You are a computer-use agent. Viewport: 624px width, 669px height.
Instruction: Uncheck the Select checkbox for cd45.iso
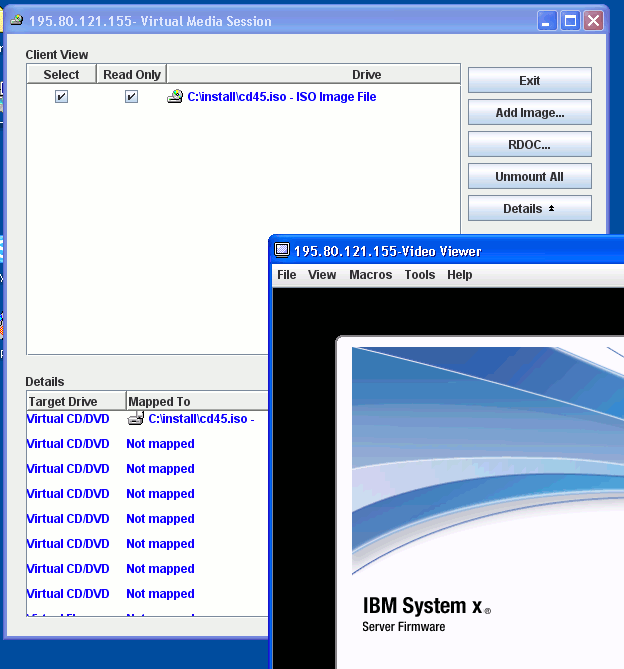coord(61,97)
